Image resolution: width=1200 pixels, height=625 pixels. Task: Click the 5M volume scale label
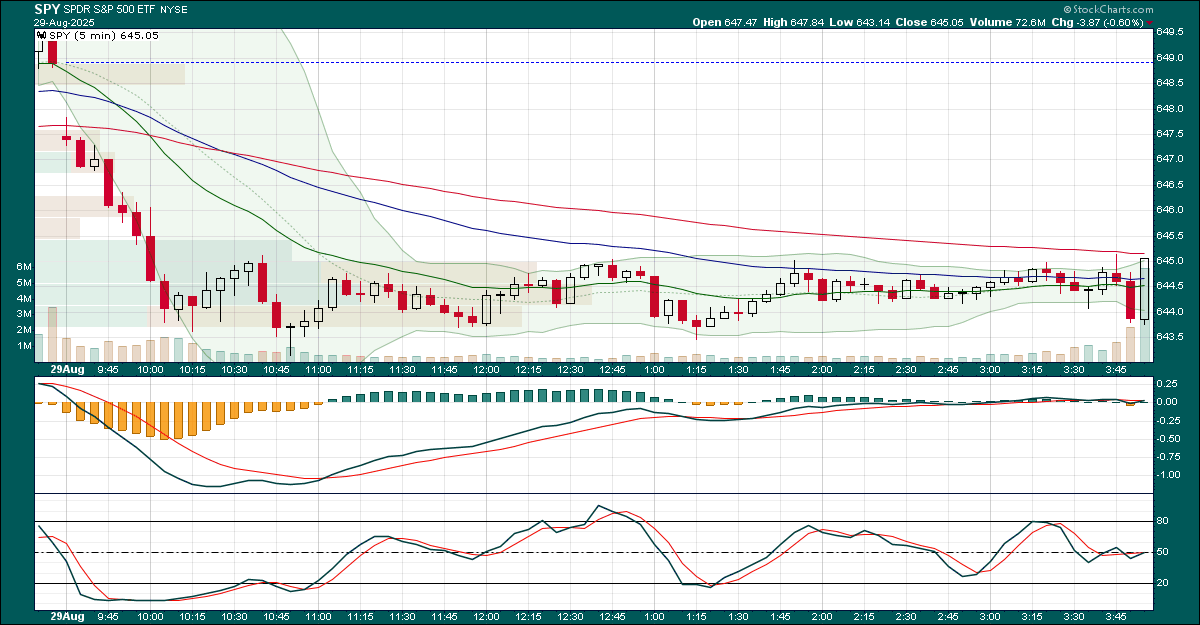pyautogui.click(x=25, y=283)
